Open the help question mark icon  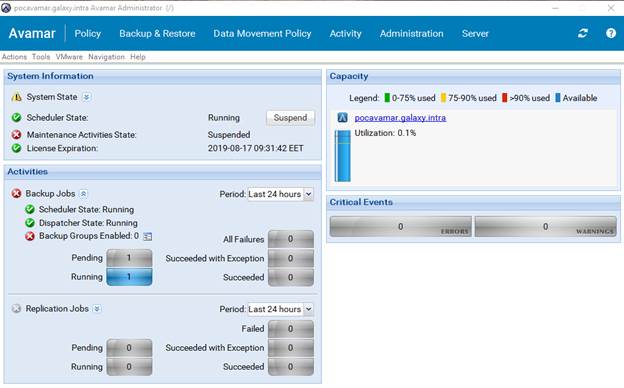pyautogui.click(x=611, y=33)
